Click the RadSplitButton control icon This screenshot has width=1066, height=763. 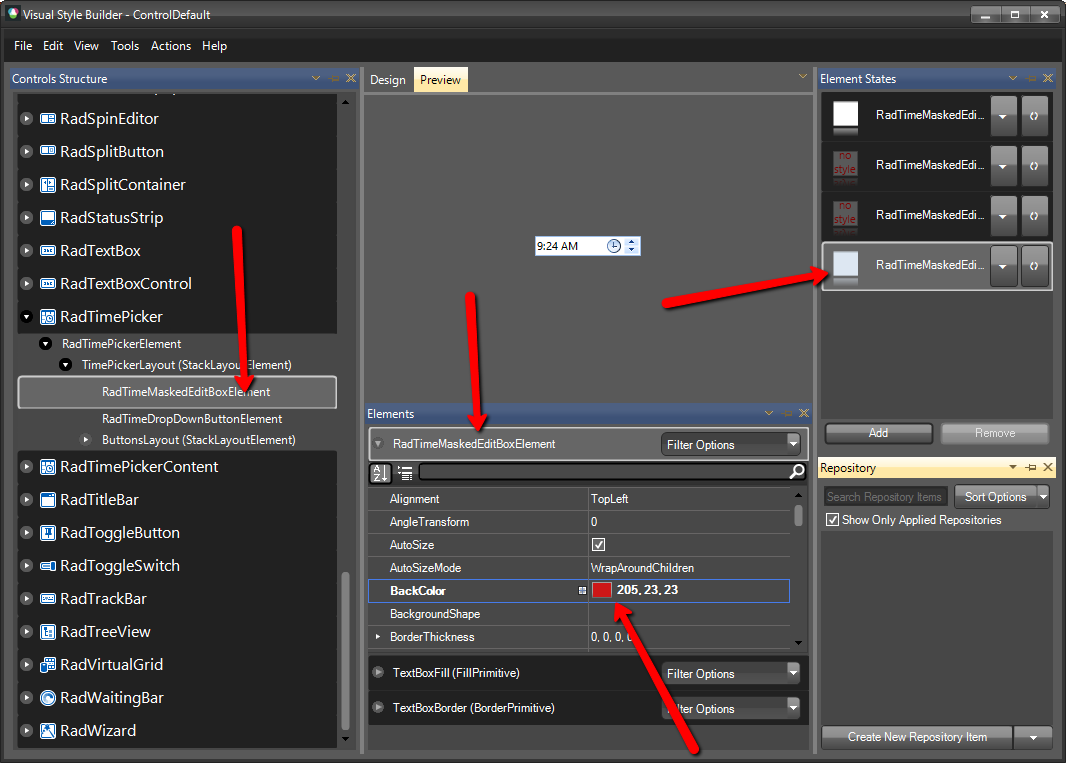tap(48, 151)
